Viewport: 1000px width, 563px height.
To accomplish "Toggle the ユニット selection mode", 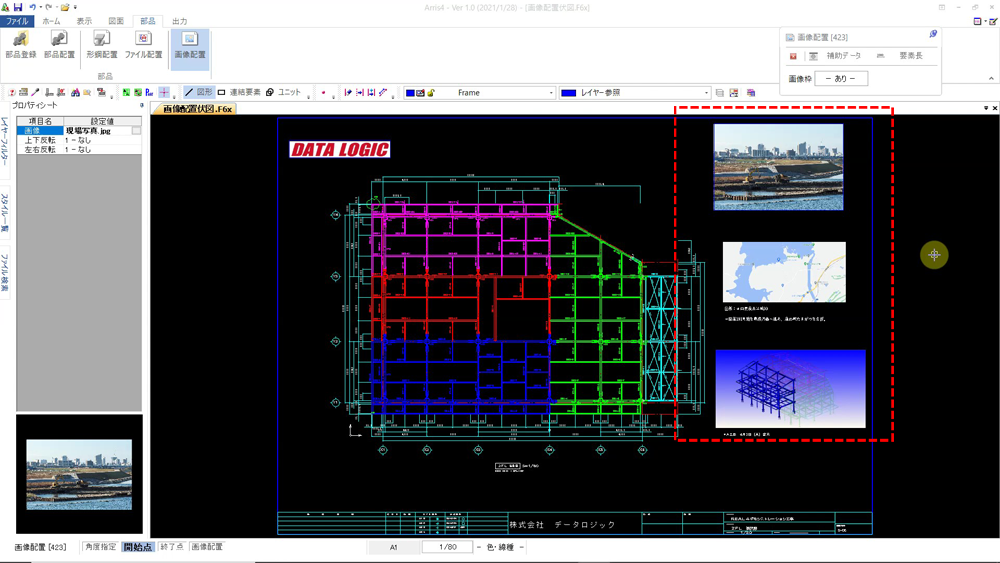I will coord(283,93).
